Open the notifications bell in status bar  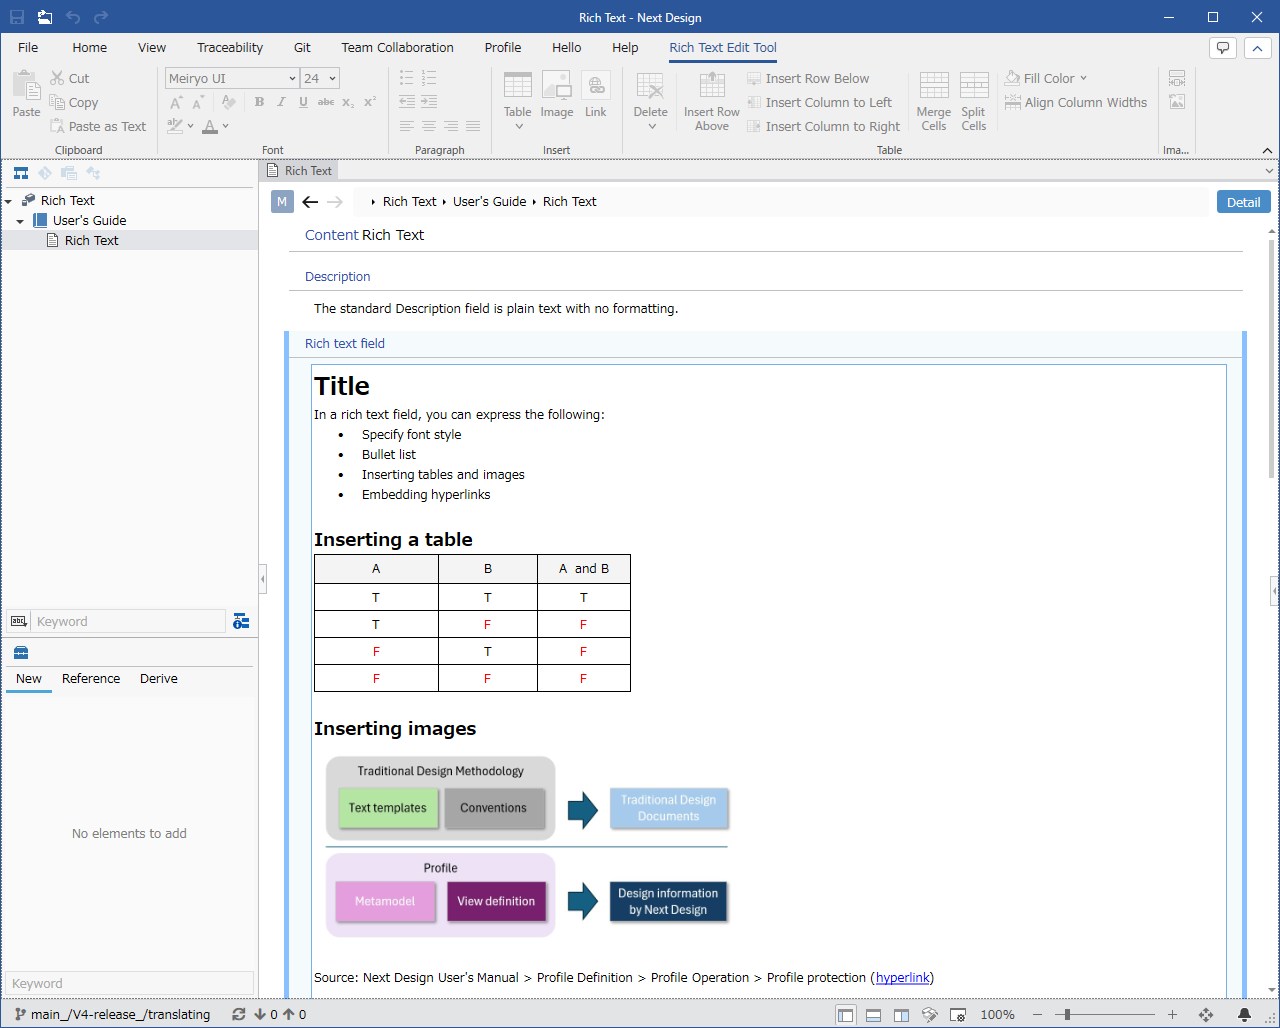(x=1245, y=1014)
